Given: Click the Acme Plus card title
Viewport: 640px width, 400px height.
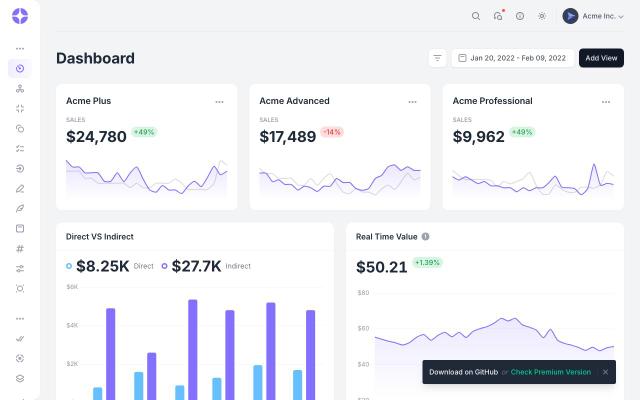Looking at the screenshot, I should [x=89, y=101].
